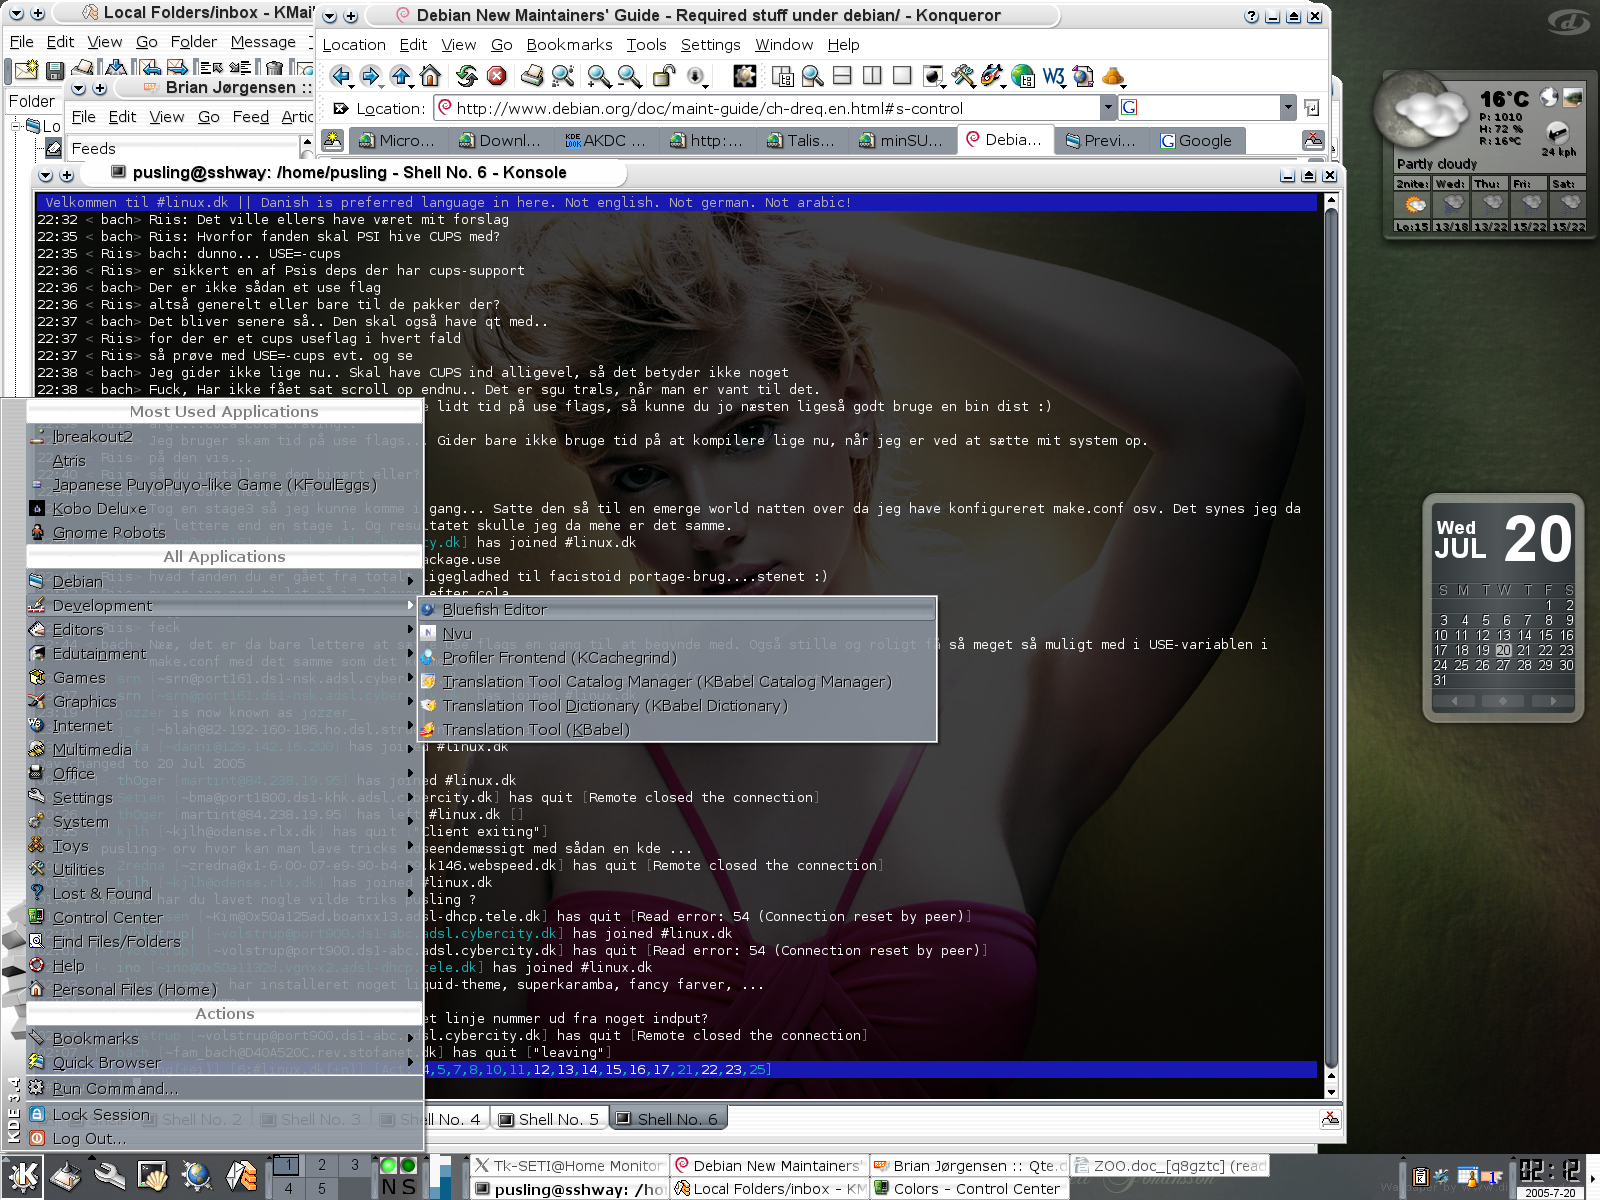Split view top/bottom in Konqueror
This screenshot has height=1200, width=1600.
[x=842, y=76]
